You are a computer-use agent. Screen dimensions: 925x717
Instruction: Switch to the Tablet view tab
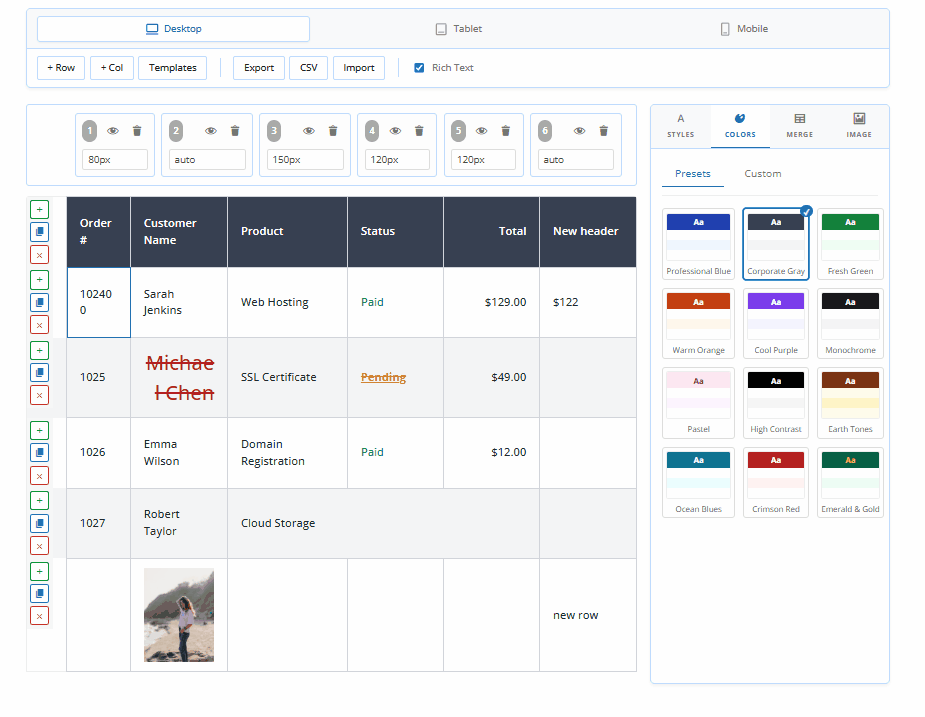pos(459,29)
